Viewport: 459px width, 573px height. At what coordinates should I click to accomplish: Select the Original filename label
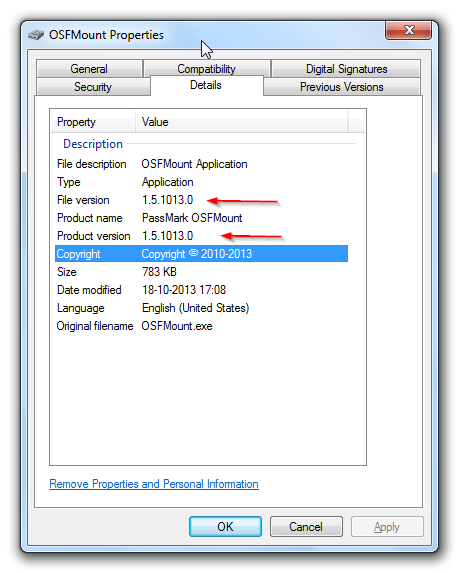coord(95,326)
